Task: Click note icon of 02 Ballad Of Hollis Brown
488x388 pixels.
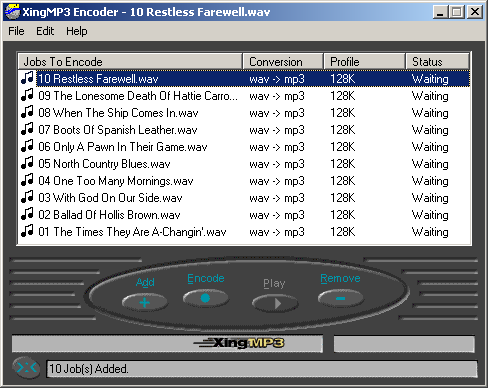Action: click(x=27, y=214)
